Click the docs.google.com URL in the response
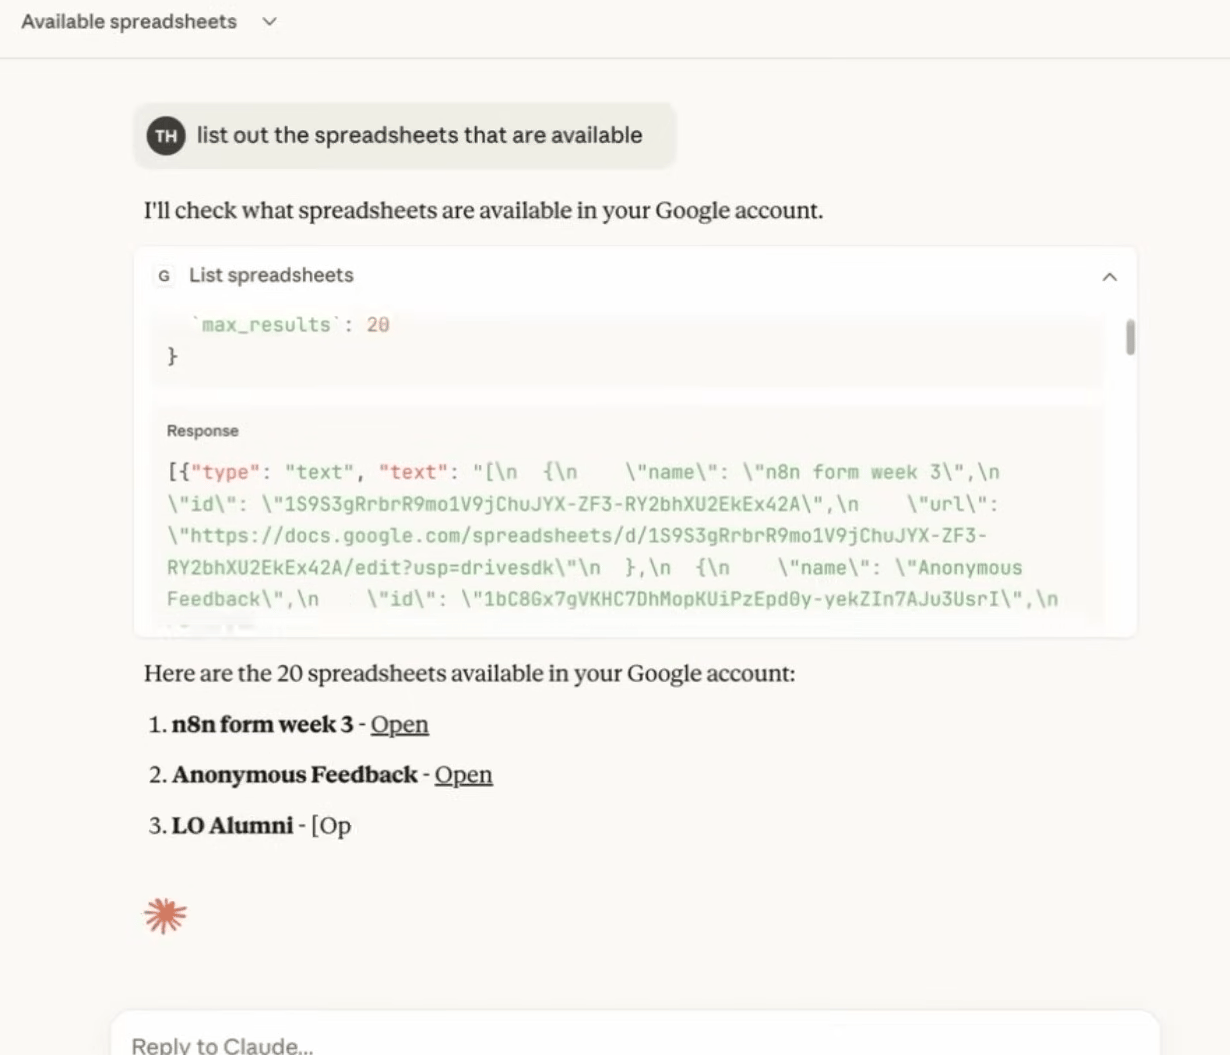This screenshot has width=1230, height=1055. [x=577, y=536]
